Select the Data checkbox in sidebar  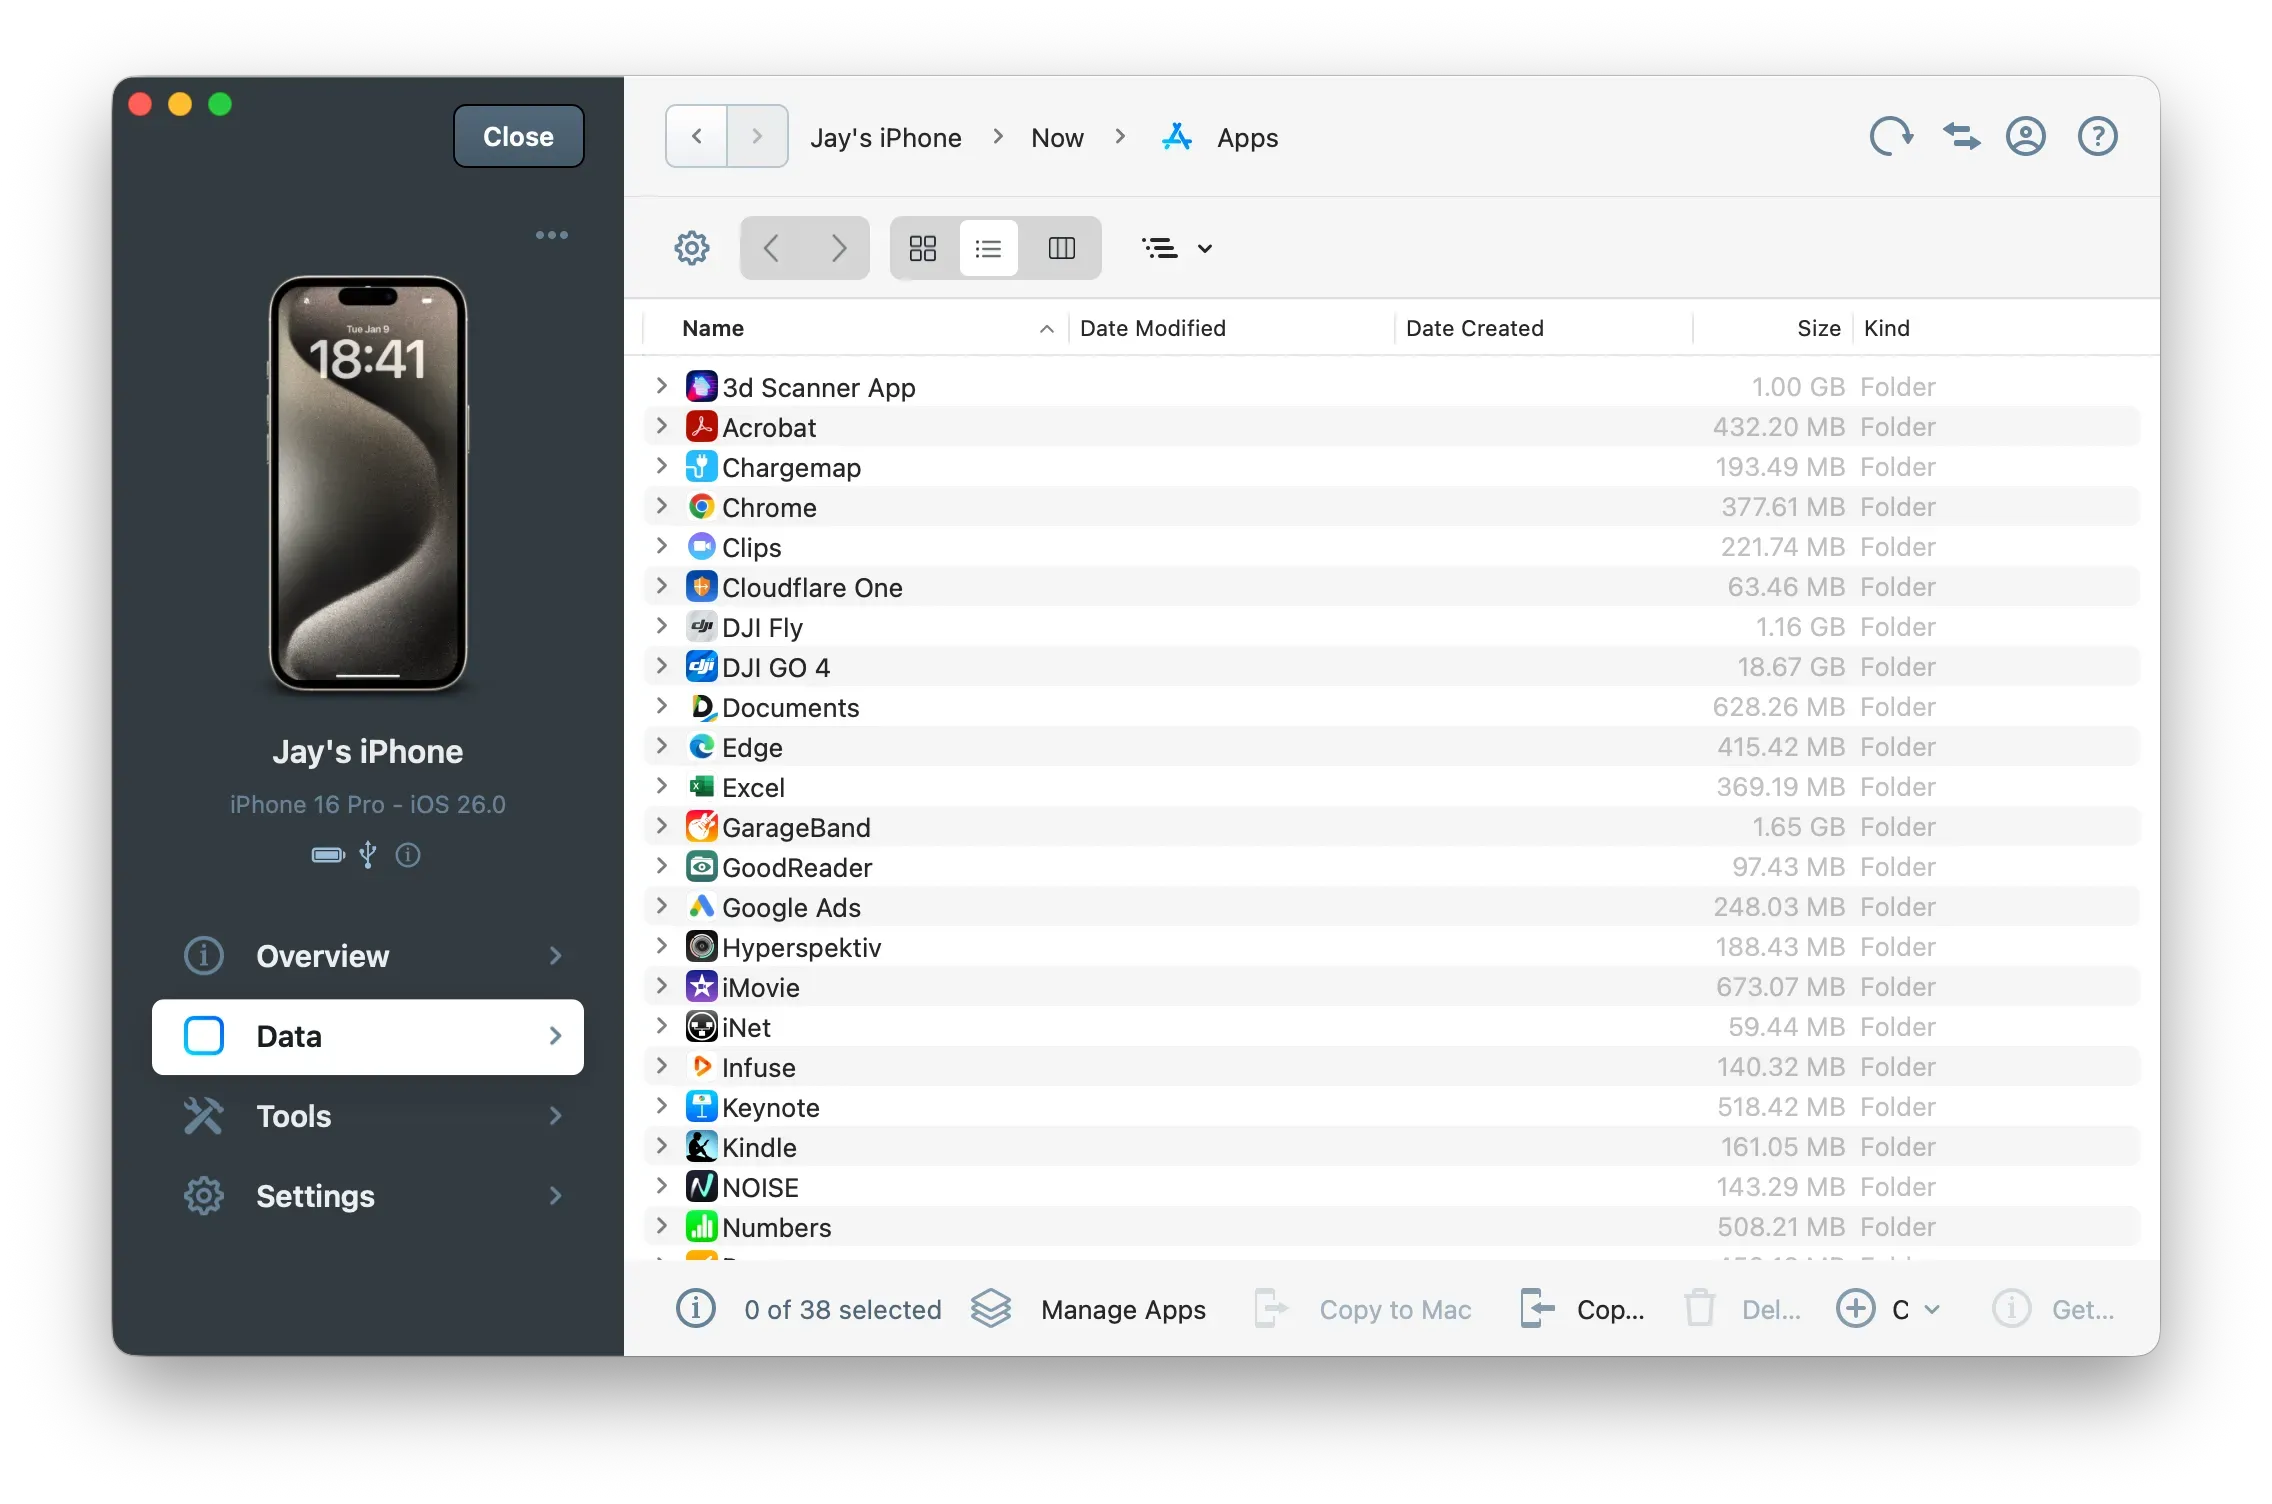click(203, 1036)
